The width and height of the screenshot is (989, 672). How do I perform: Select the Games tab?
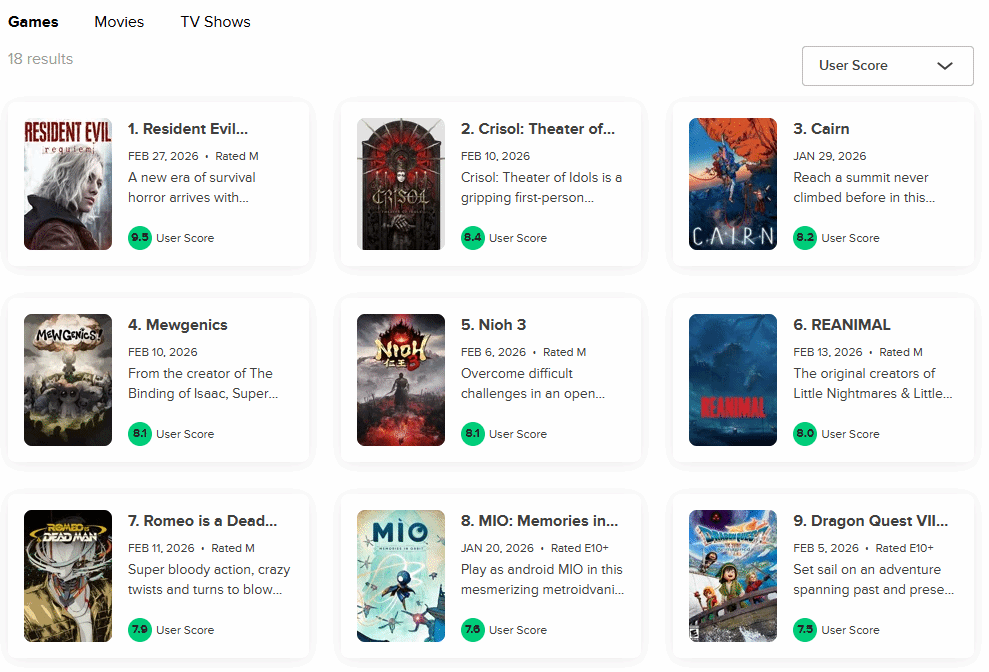point(33,22)
